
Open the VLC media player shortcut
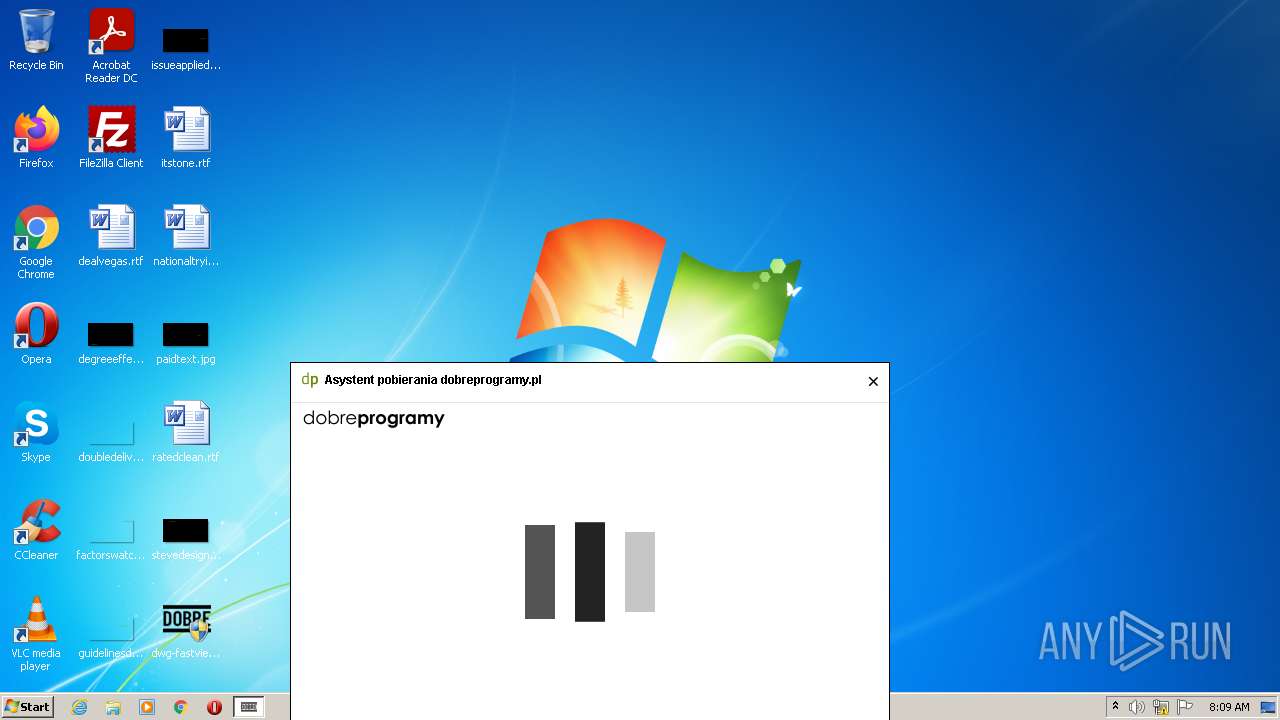pos(36,634)
